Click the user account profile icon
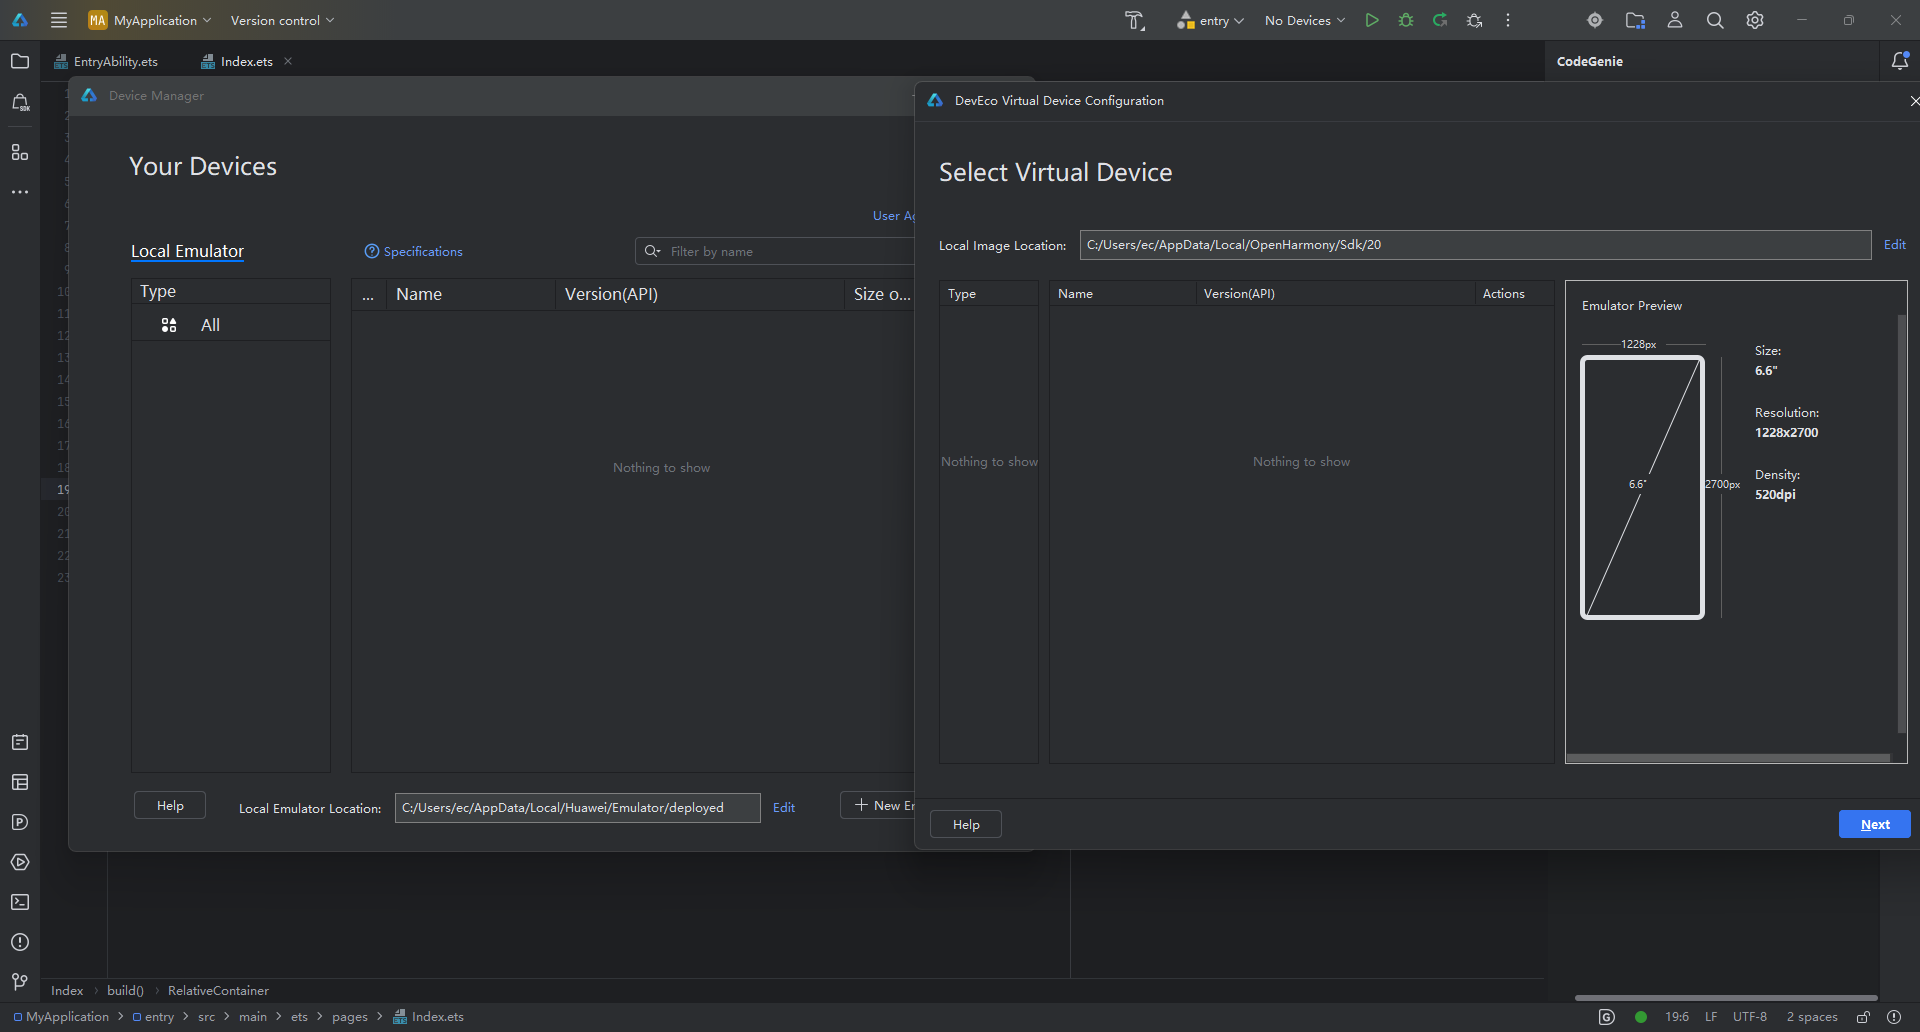Viewport: 1920px width, 1032px height. tap(1675, 20)
